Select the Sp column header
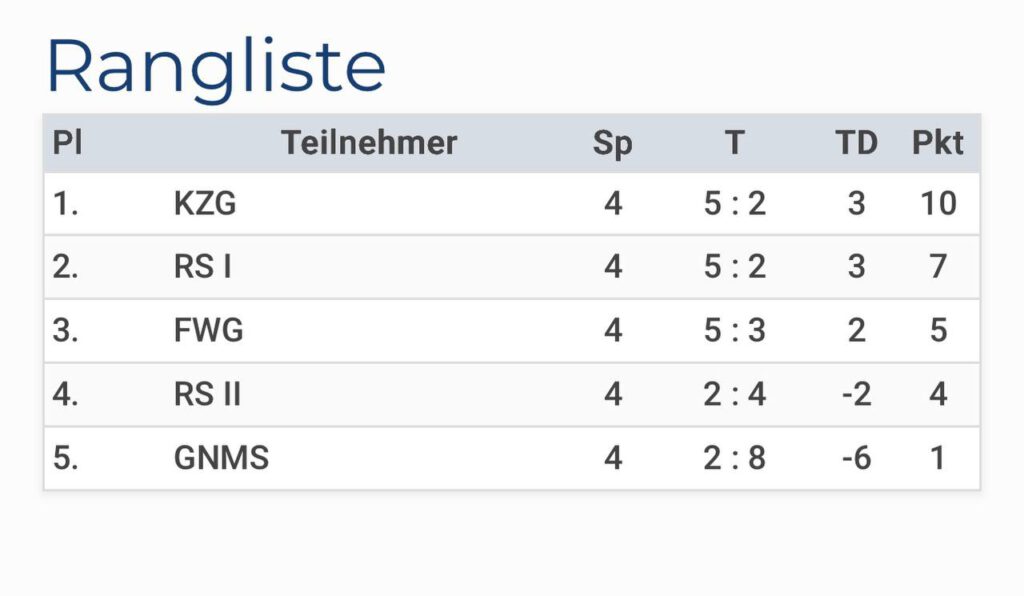1024x596 pixels. coord(612,143)
